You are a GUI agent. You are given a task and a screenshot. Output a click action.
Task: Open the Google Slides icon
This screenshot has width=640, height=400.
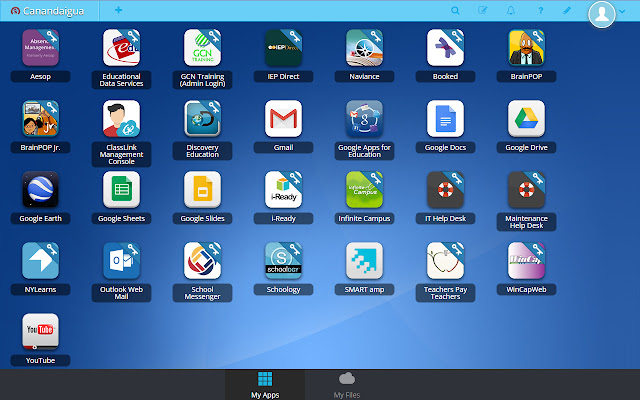tap(202, 189)
